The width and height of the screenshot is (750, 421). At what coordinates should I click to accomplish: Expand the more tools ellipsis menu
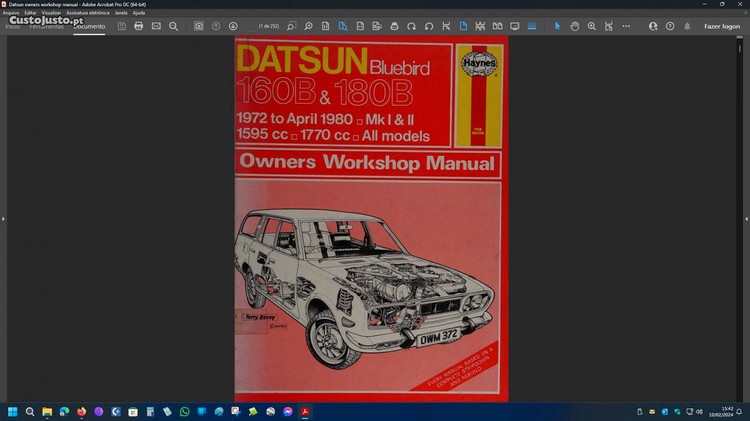tap(626, 26)
